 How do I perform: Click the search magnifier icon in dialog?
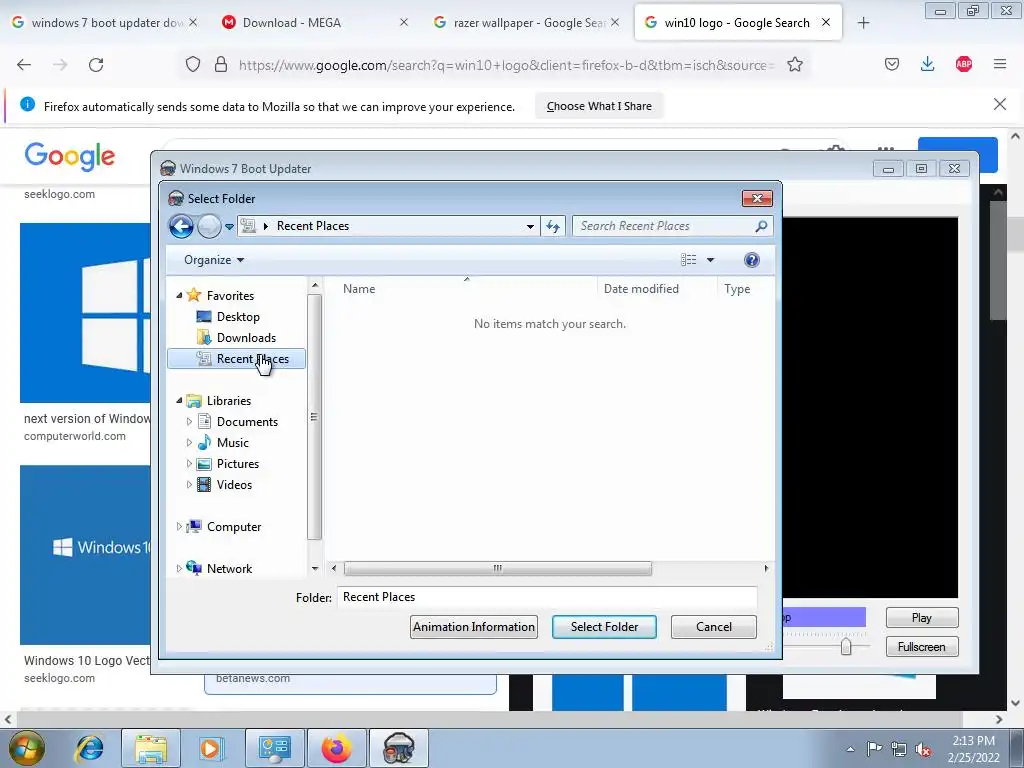coord(761,226)
